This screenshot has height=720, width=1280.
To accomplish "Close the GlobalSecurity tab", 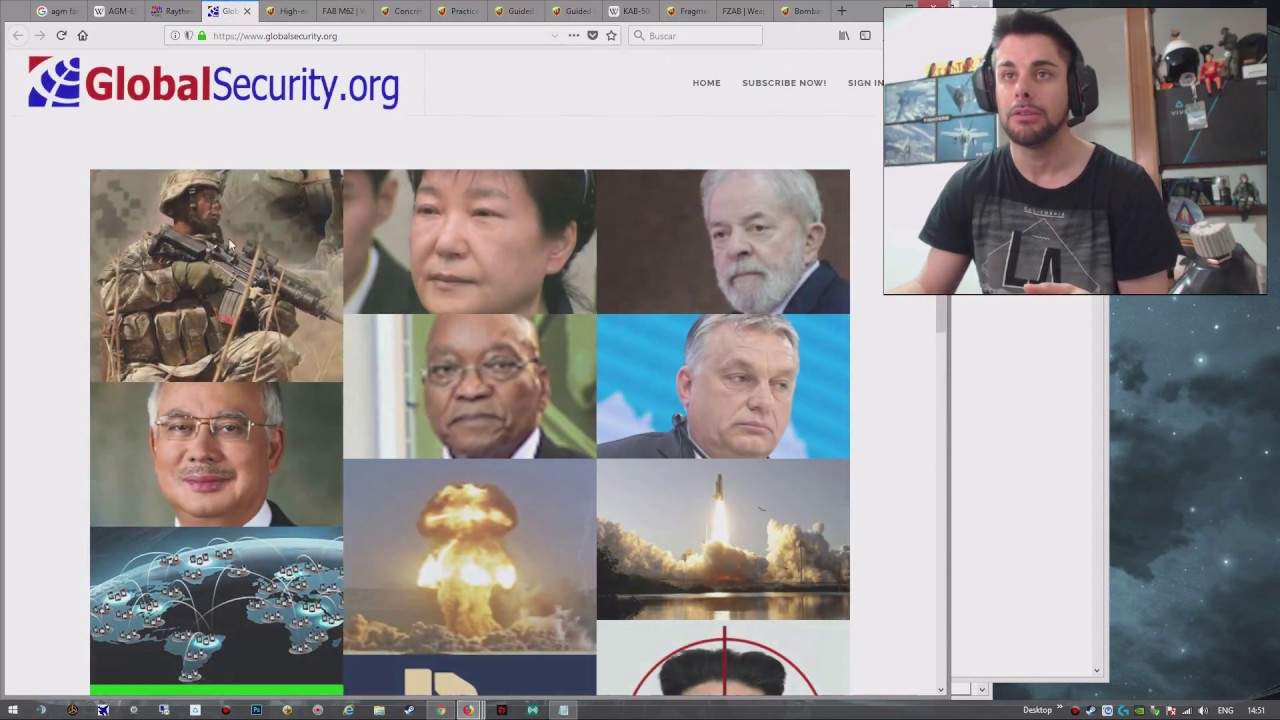I will (247, 11).
